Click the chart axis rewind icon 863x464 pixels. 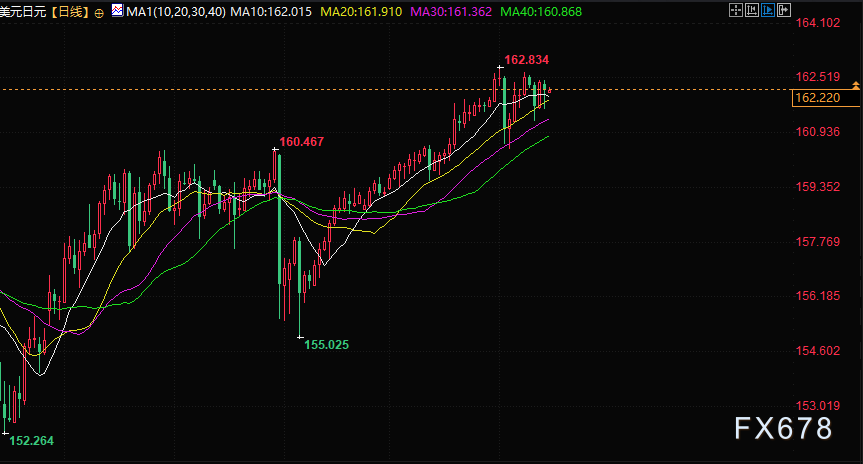click(752, 10)
